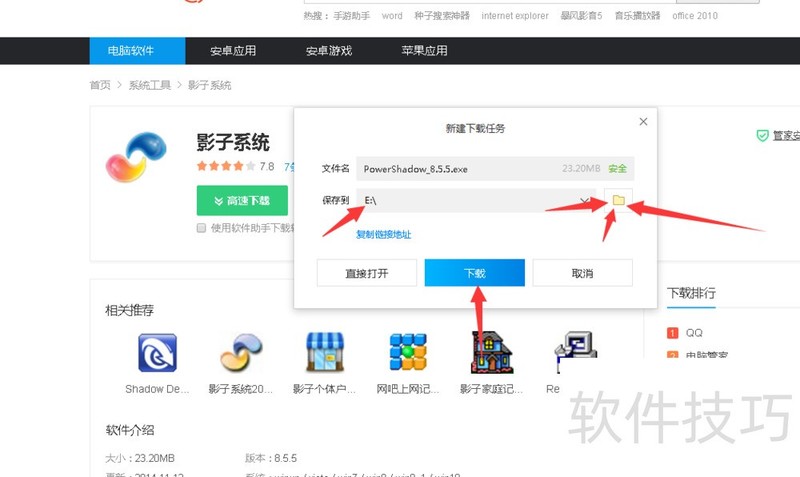
Task: Switch to the 安卓应用 tab
Action: point(233,51)
